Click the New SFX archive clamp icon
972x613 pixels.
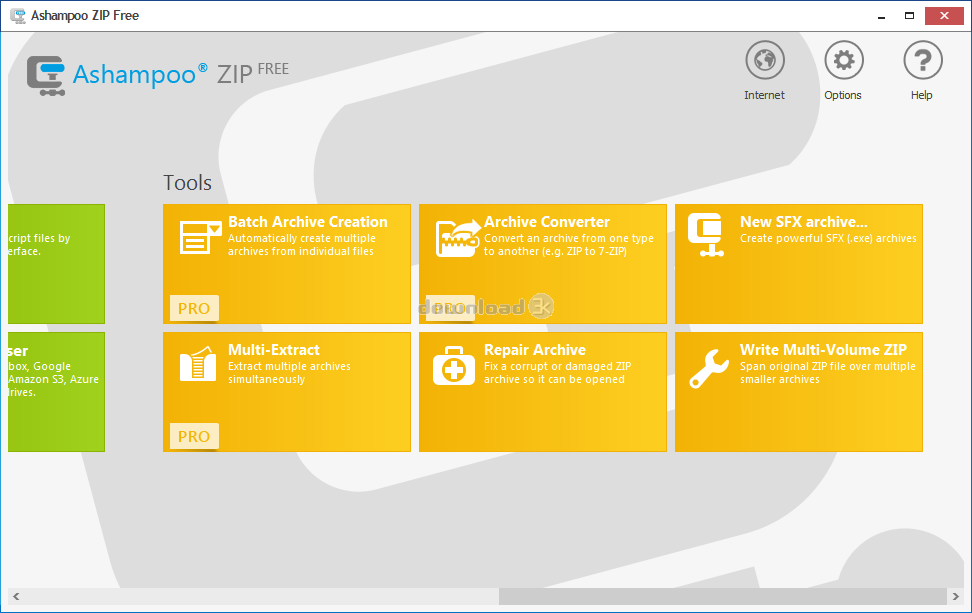(706, 235)
